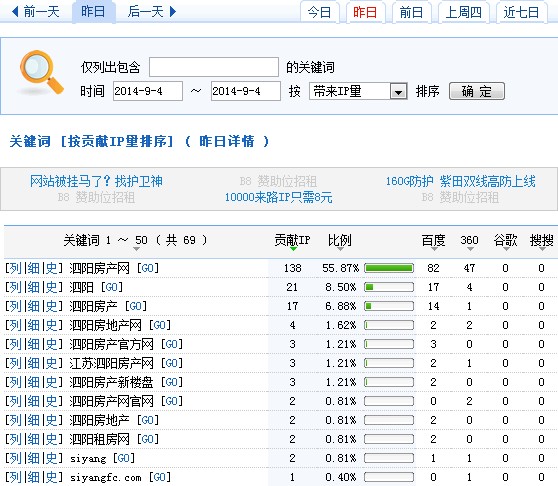The height and width of the screenshot is (486, 558).
Task: Sort by 百度 column header
Action: coord(433,240)
